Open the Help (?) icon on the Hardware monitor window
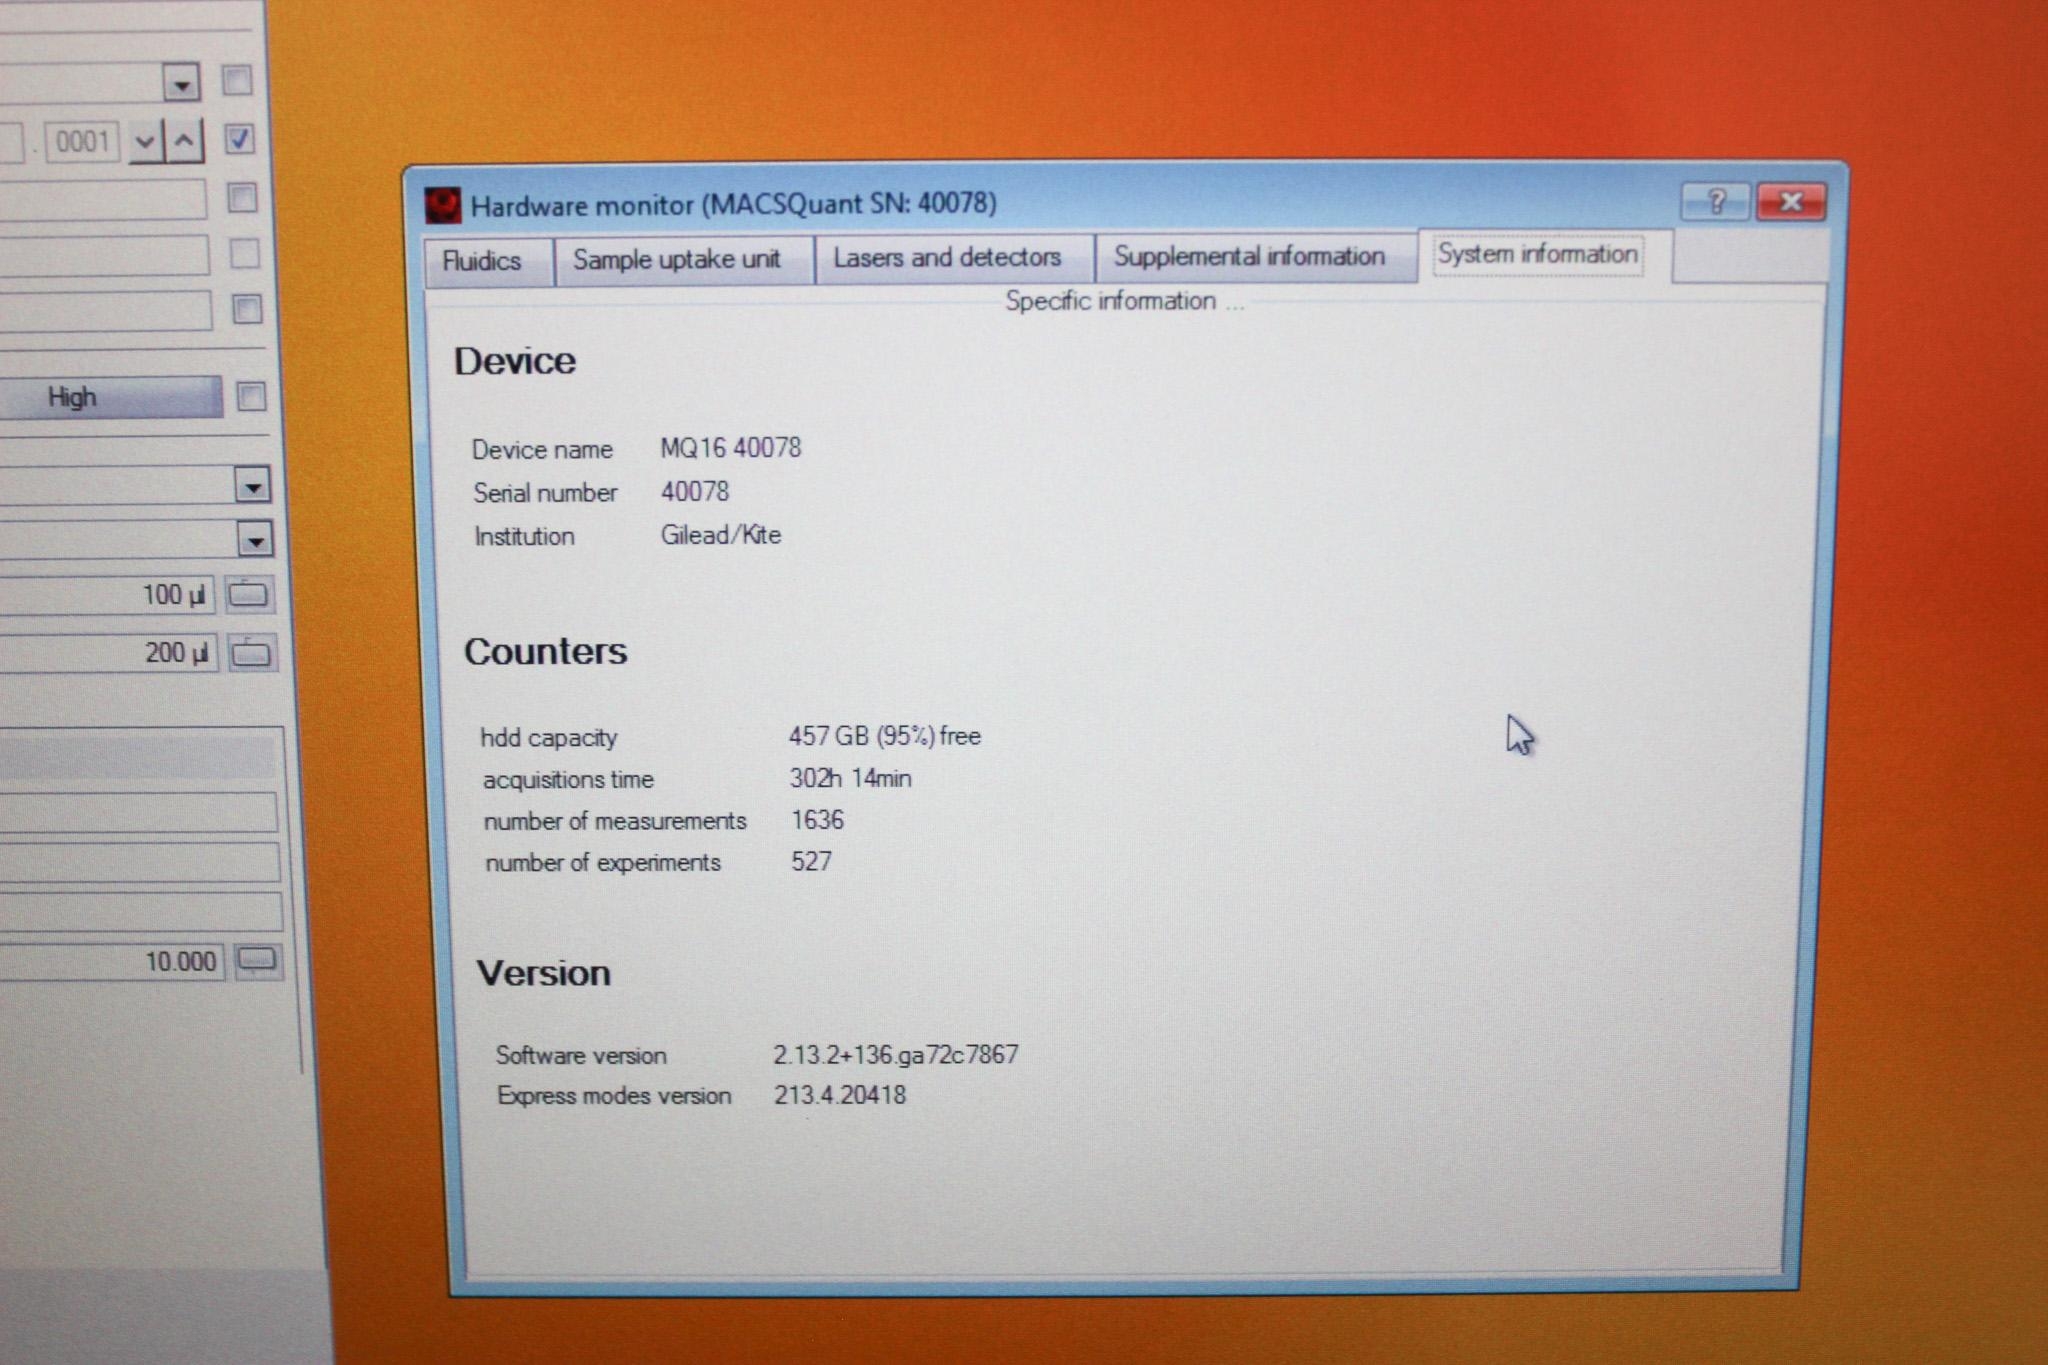 click(x=1713, y=201)
